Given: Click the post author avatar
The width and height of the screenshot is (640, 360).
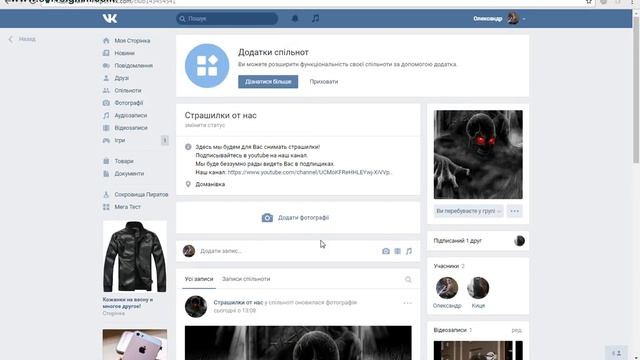Looking at the screenshot, I should (196, 307).
